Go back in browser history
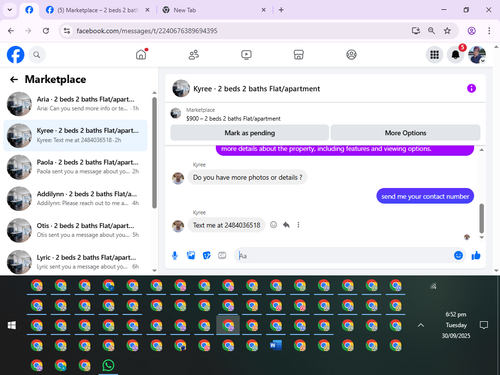The height and width of the screenshot is (375, 500). click(11, 31)
